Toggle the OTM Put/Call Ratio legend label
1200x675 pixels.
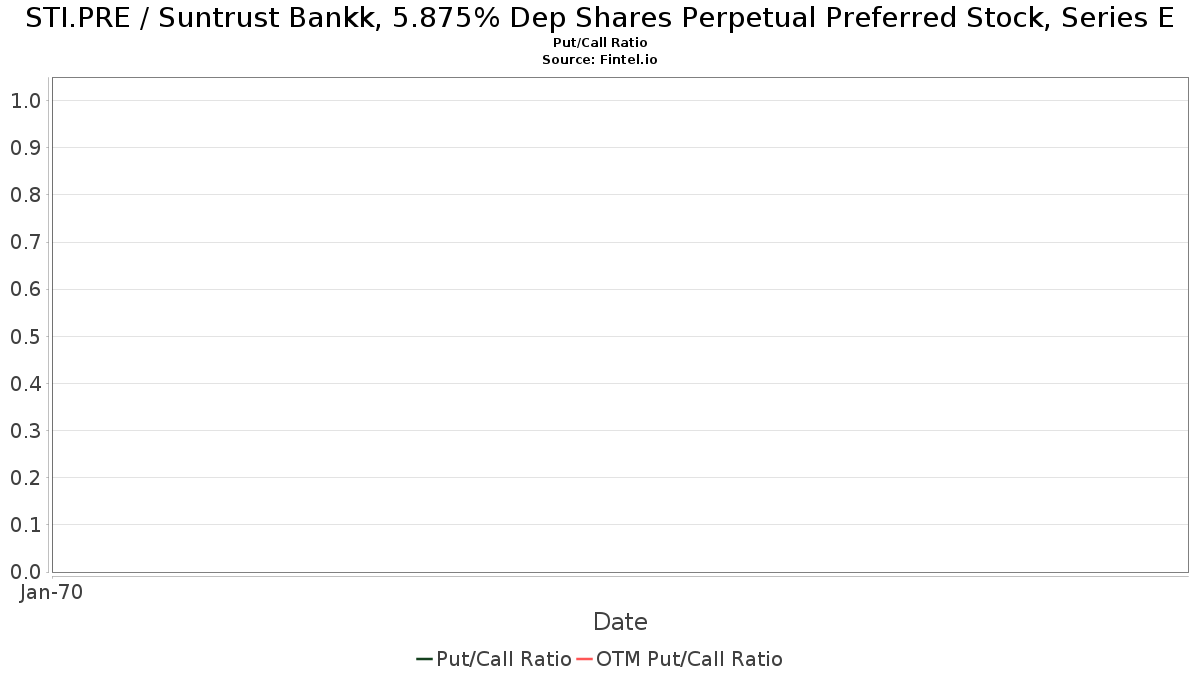[689, 659]
